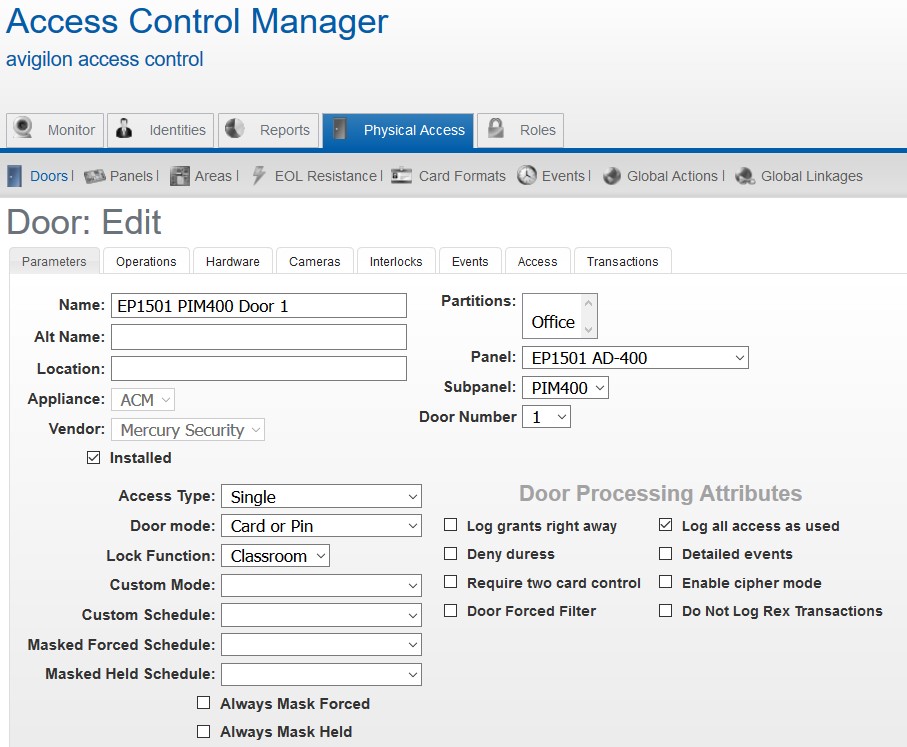This screenshot has width=907, height=747.
Task: Open Card Formats via its icon
Action: [x=401, y=176]
